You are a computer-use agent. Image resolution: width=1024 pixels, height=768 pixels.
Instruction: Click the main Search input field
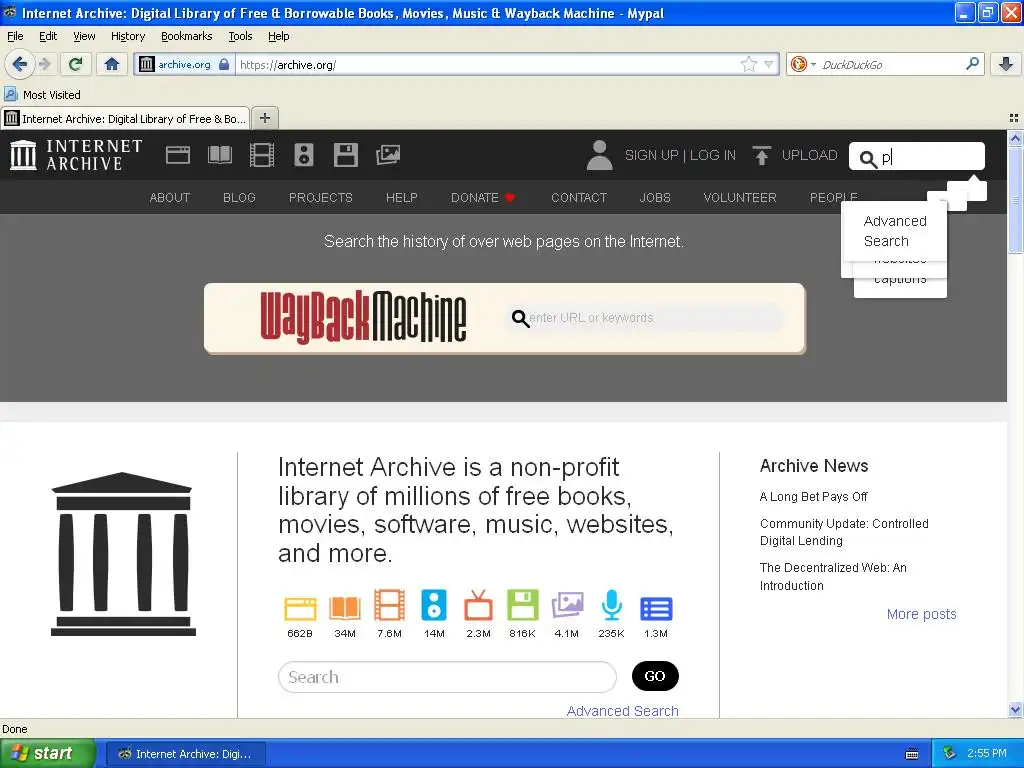click(447, 677)
